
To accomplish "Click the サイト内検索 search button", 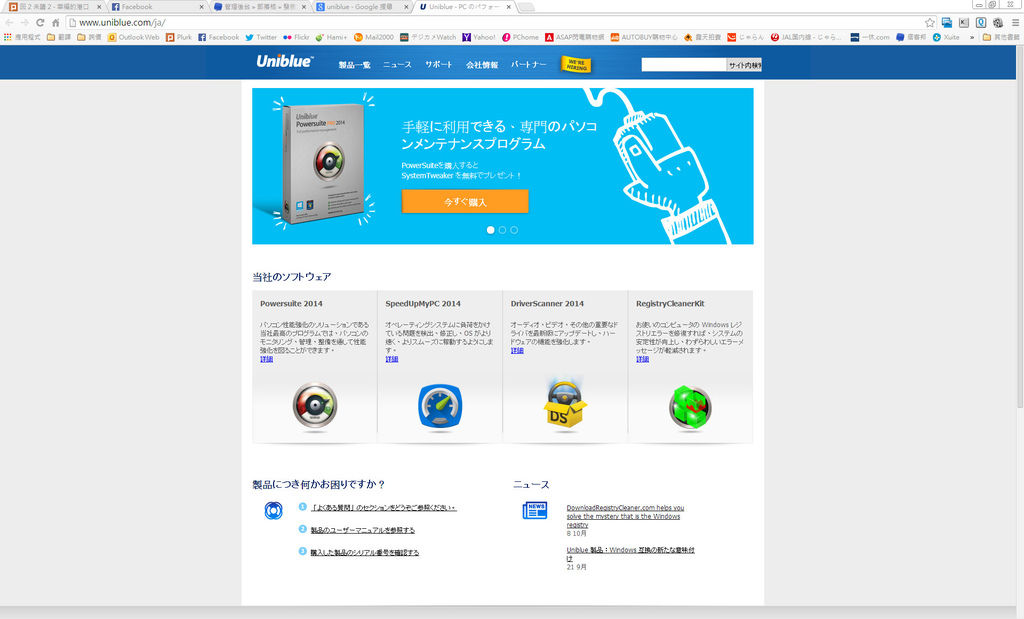I will click(744, 65).
